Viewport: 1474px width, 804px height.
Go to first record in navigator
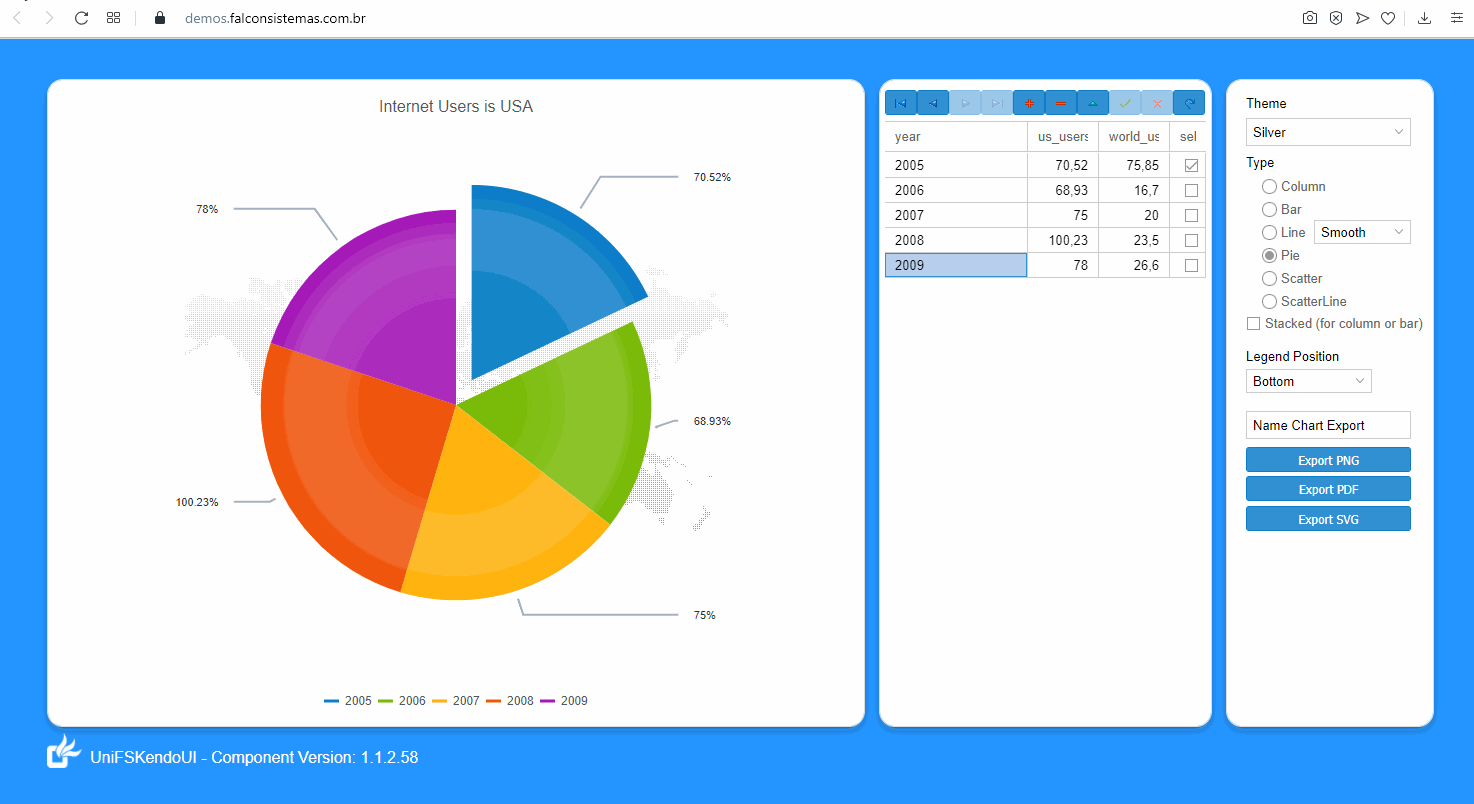coord(901,103)
